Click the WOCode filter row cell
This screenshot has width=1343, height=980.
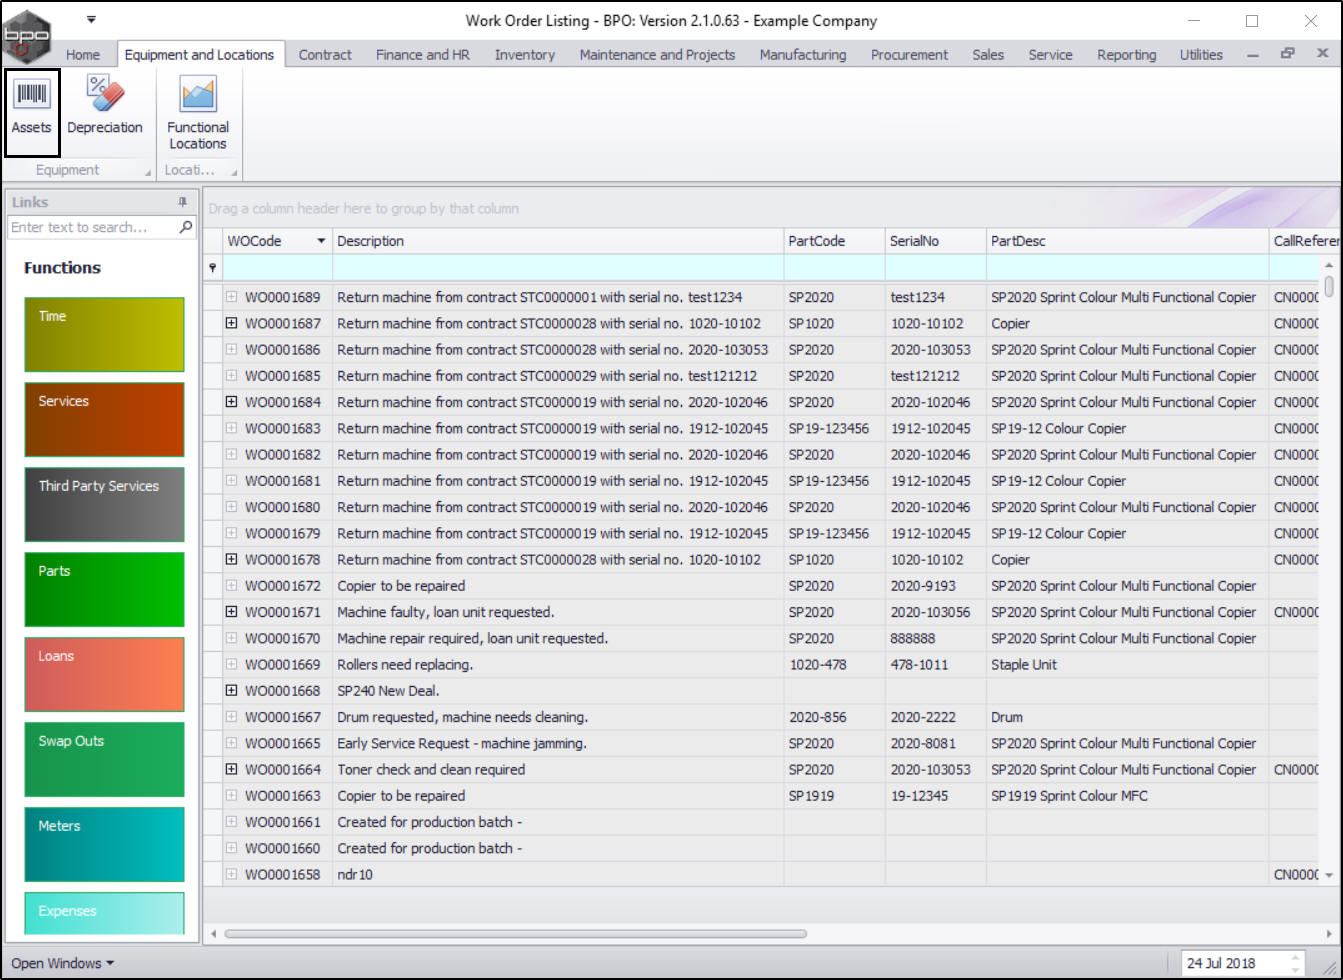point(277,268)
